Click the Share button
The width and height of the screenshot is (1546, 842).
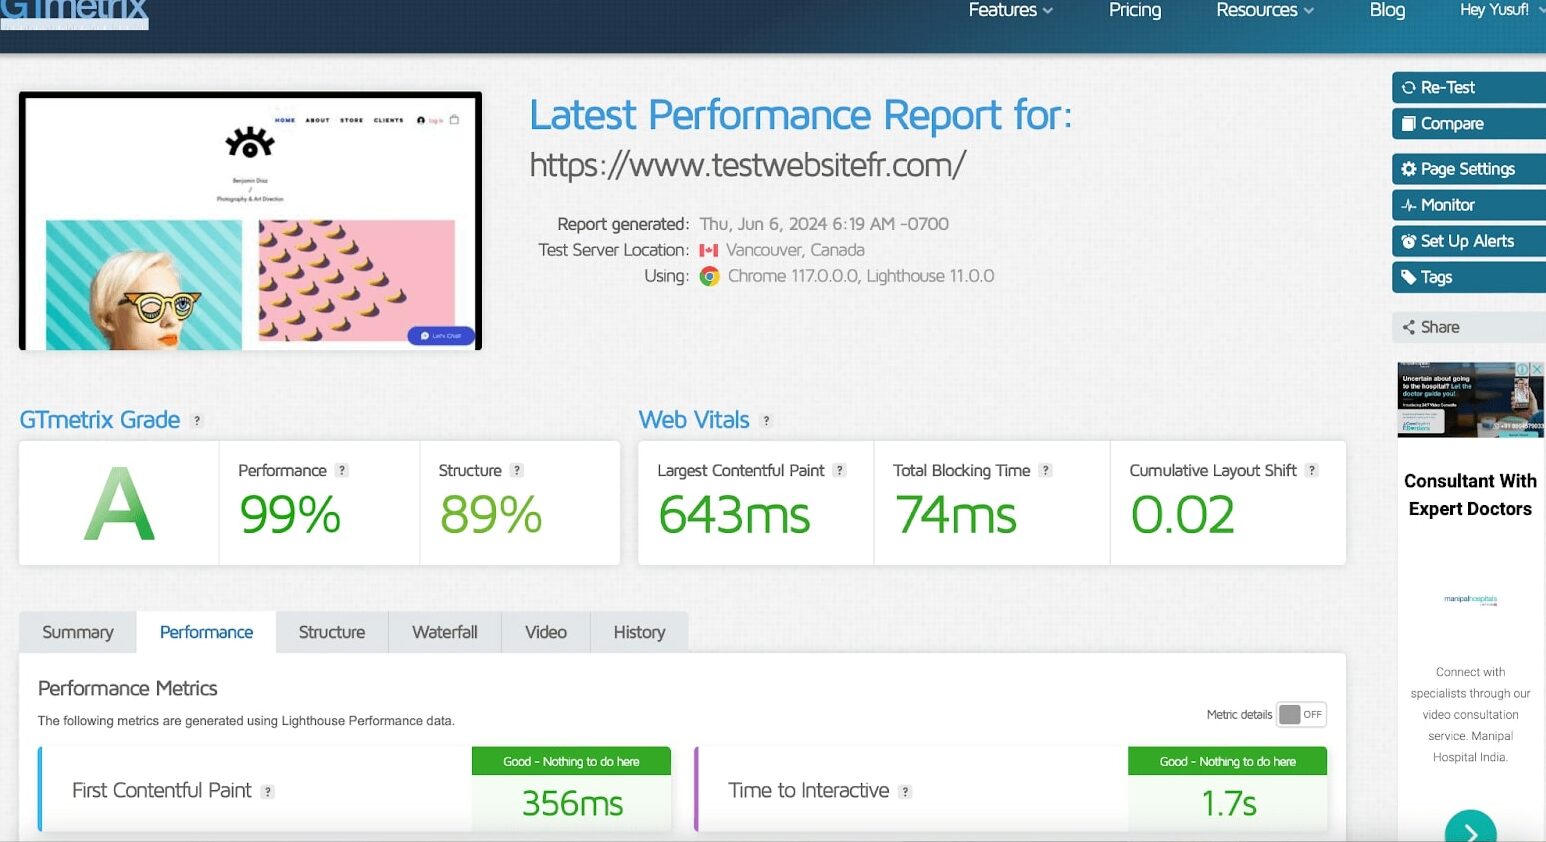(x=1469, y=327)
